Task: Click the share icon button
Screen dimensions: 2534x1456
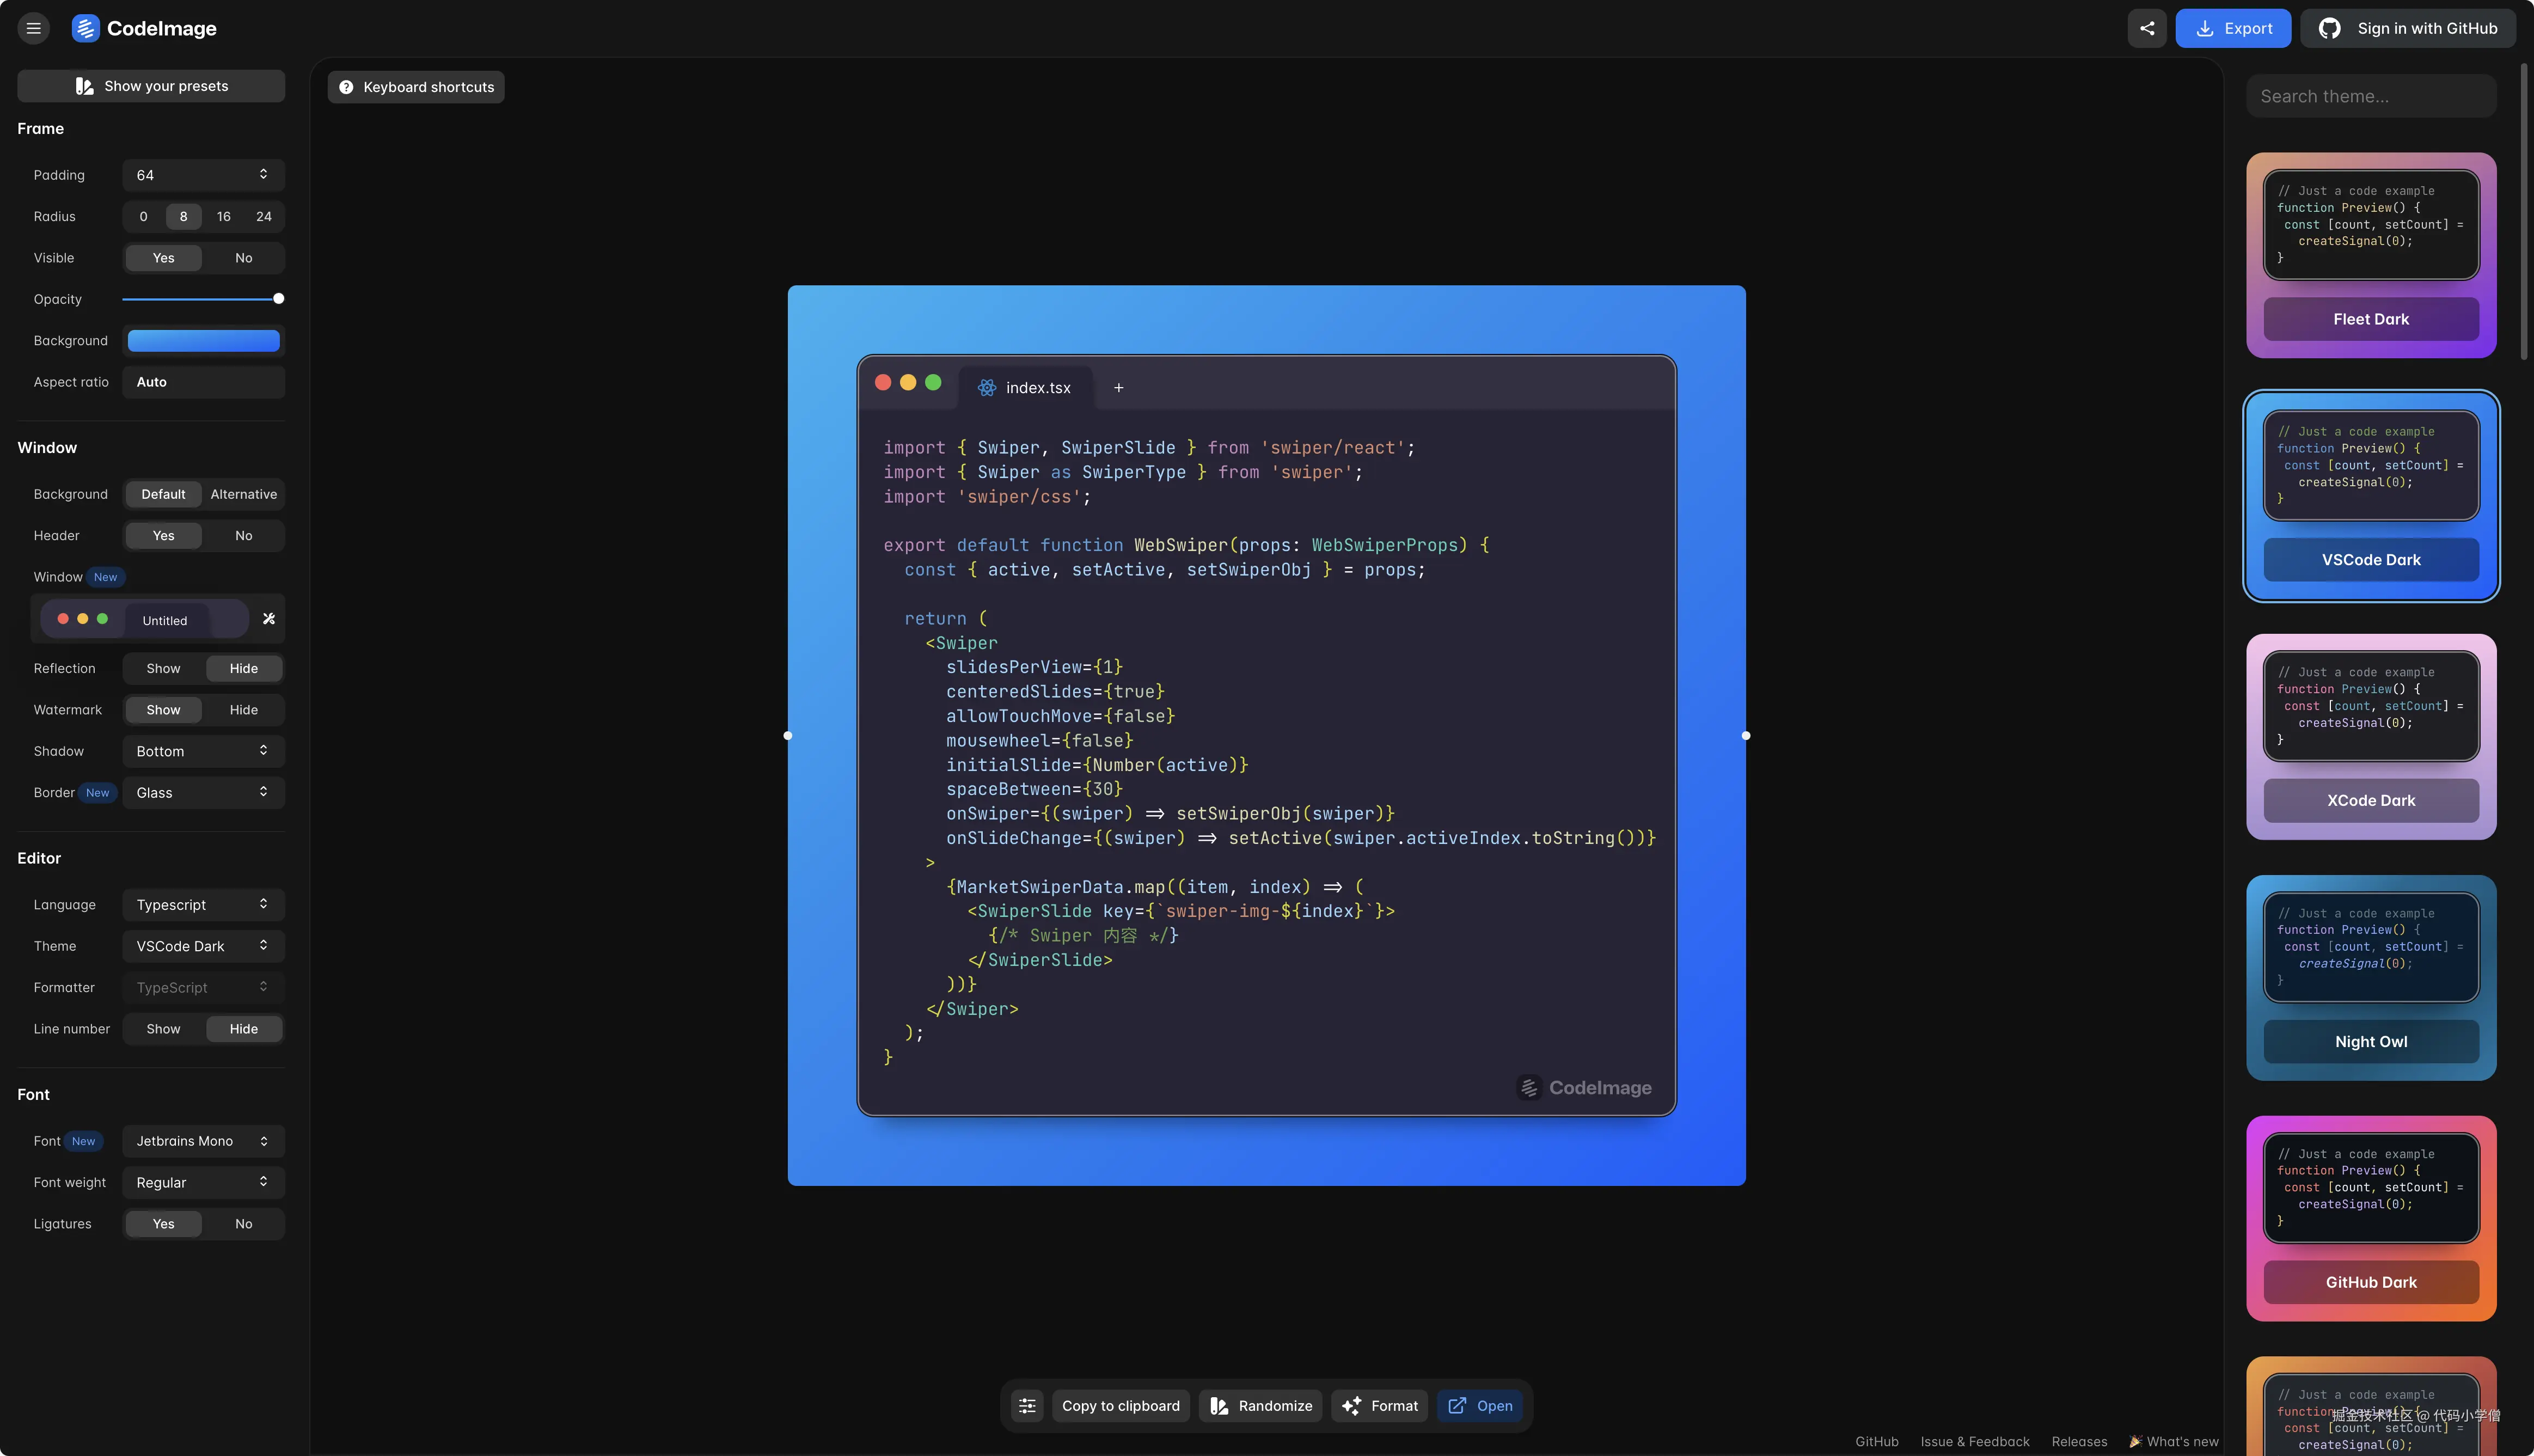Action: (x=2146, y=28)
